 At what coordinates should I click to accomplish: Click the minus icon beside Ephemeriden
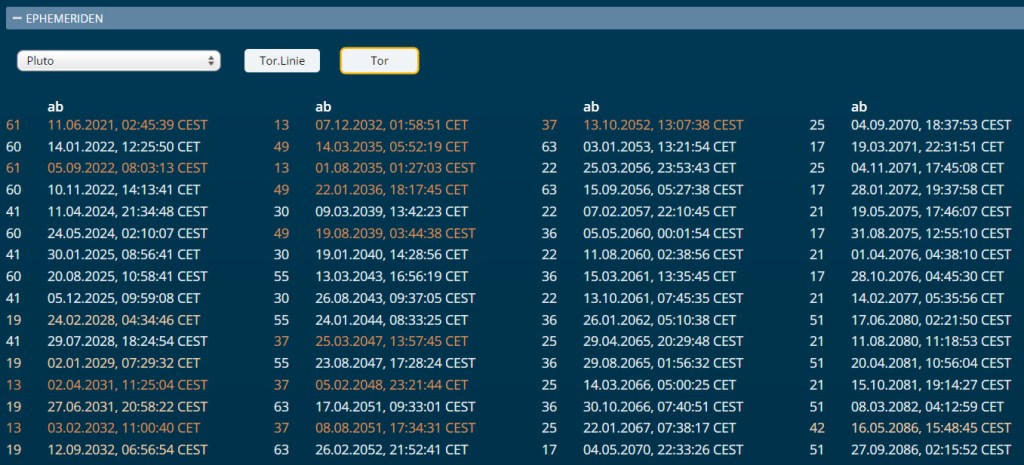click(17, 18)
